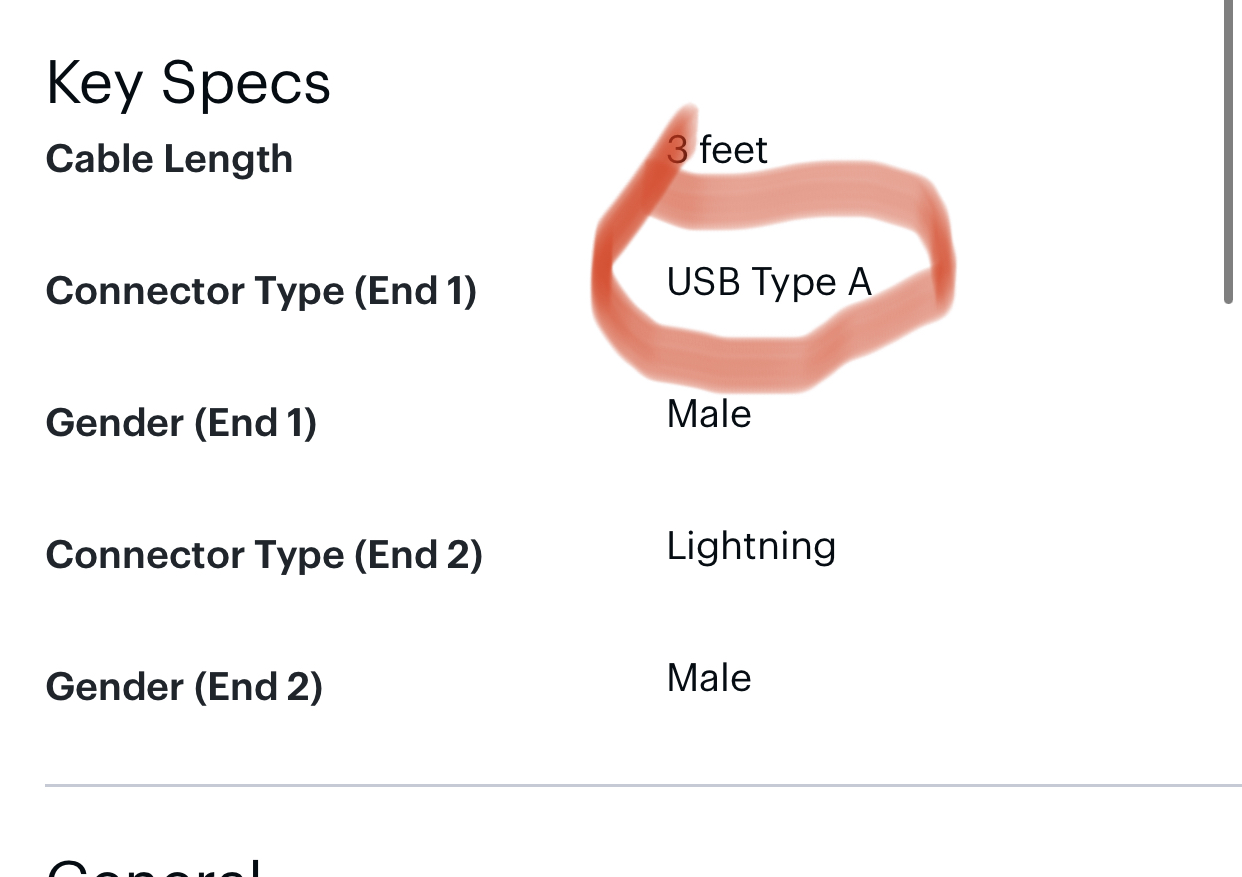
Task: Click the Gender (End 1) label
Action: click(x=181, y=423)
